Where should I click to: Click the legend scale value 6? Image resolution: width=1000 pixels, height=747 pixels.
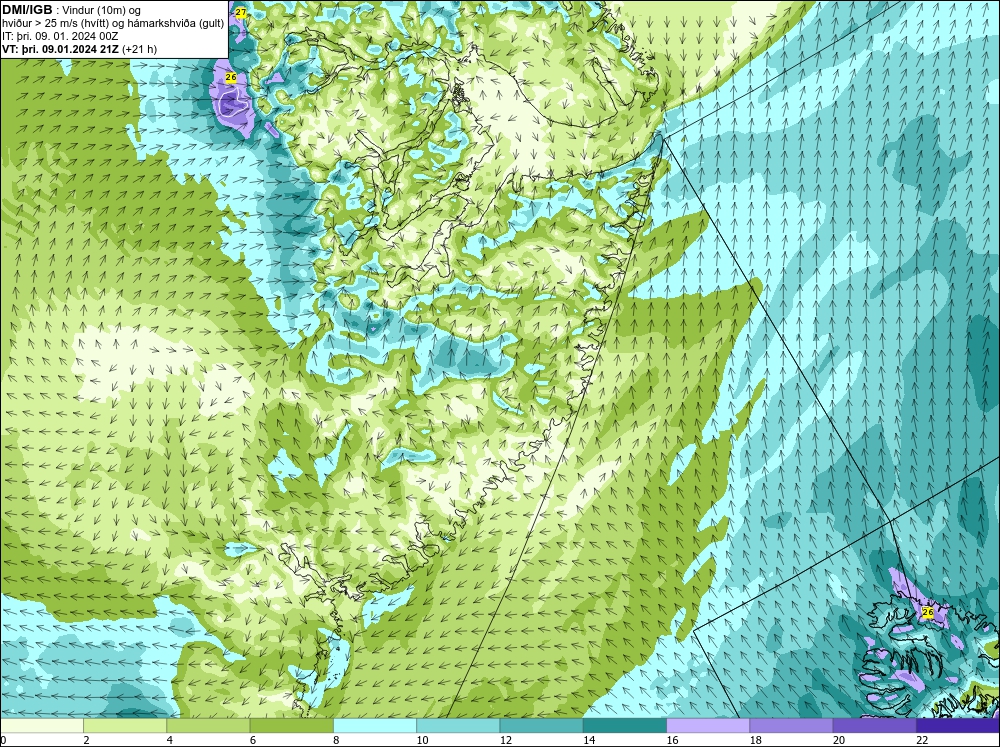pyautogui.click(x=253, y=740)
